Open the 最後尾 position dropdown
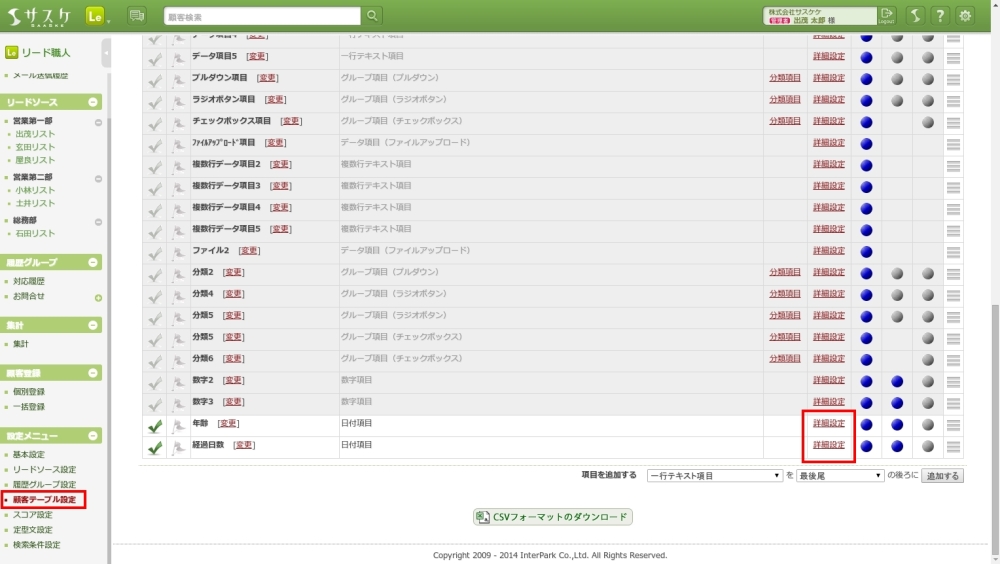 (840, 476)
